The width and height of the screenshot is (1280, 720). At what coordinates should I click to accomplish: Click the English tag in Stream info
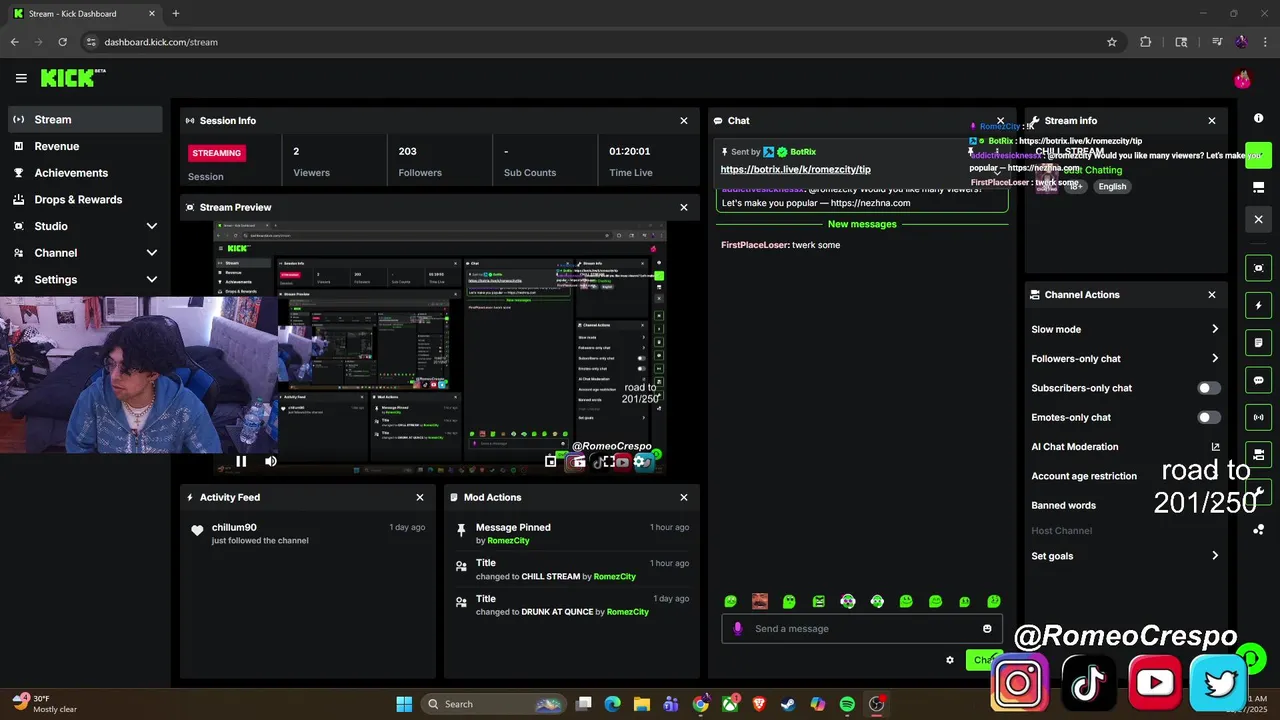(1111, 186)
